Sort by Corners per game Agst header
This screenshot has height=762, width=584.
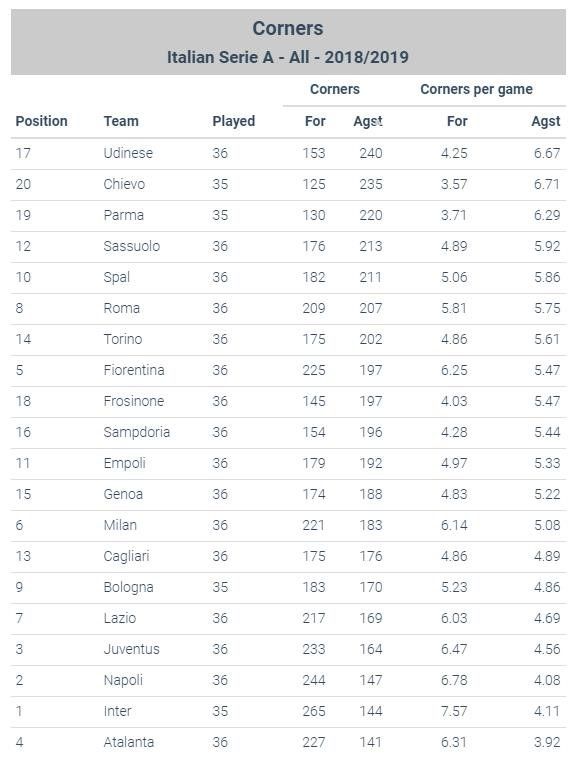[x=546, y=121]
